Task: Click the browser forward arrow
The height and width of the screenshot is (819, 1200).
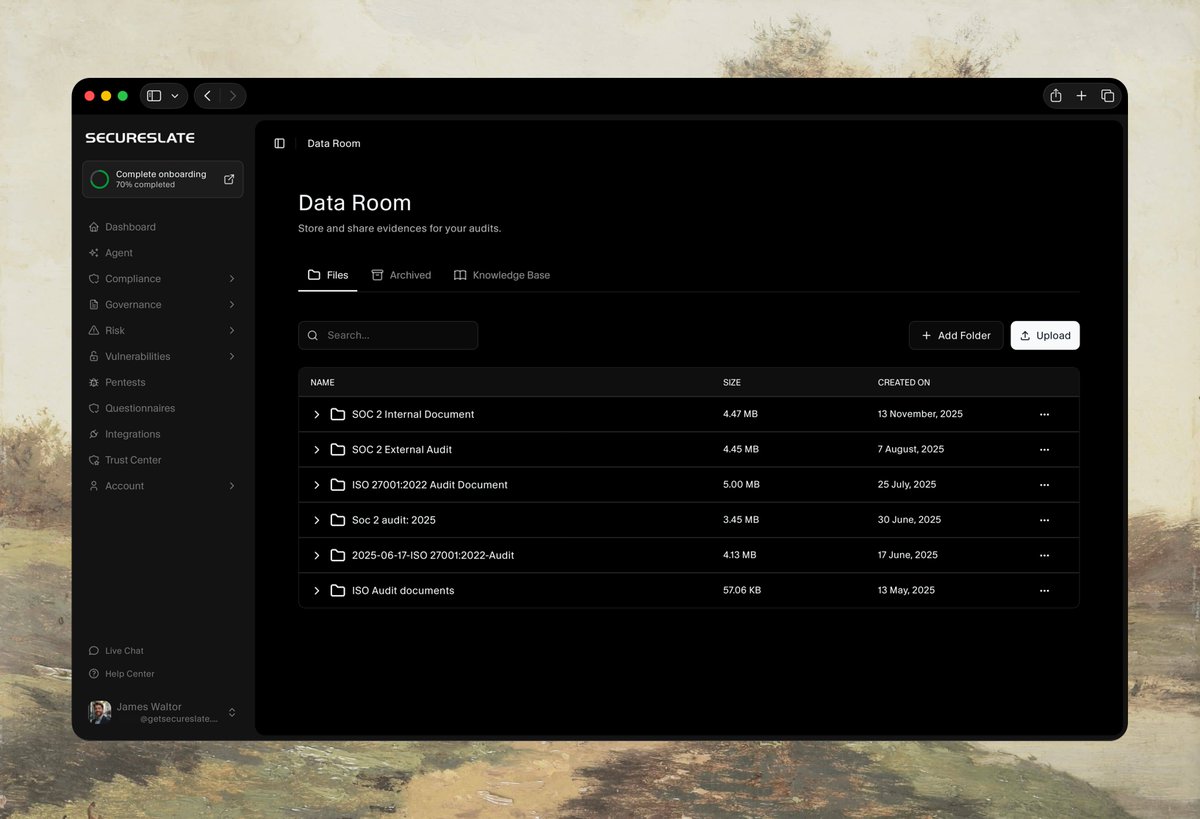Action: [x=233, y=96]
